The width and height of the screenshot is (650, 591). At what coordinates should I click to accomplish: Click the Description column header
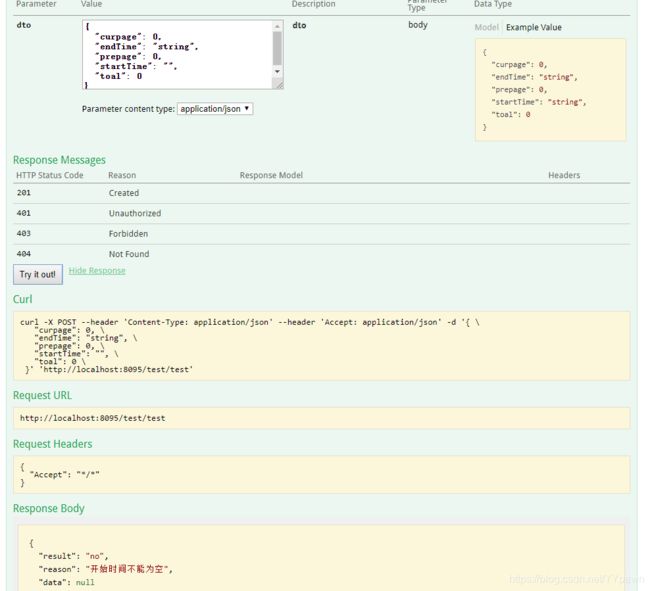point(313,4)
